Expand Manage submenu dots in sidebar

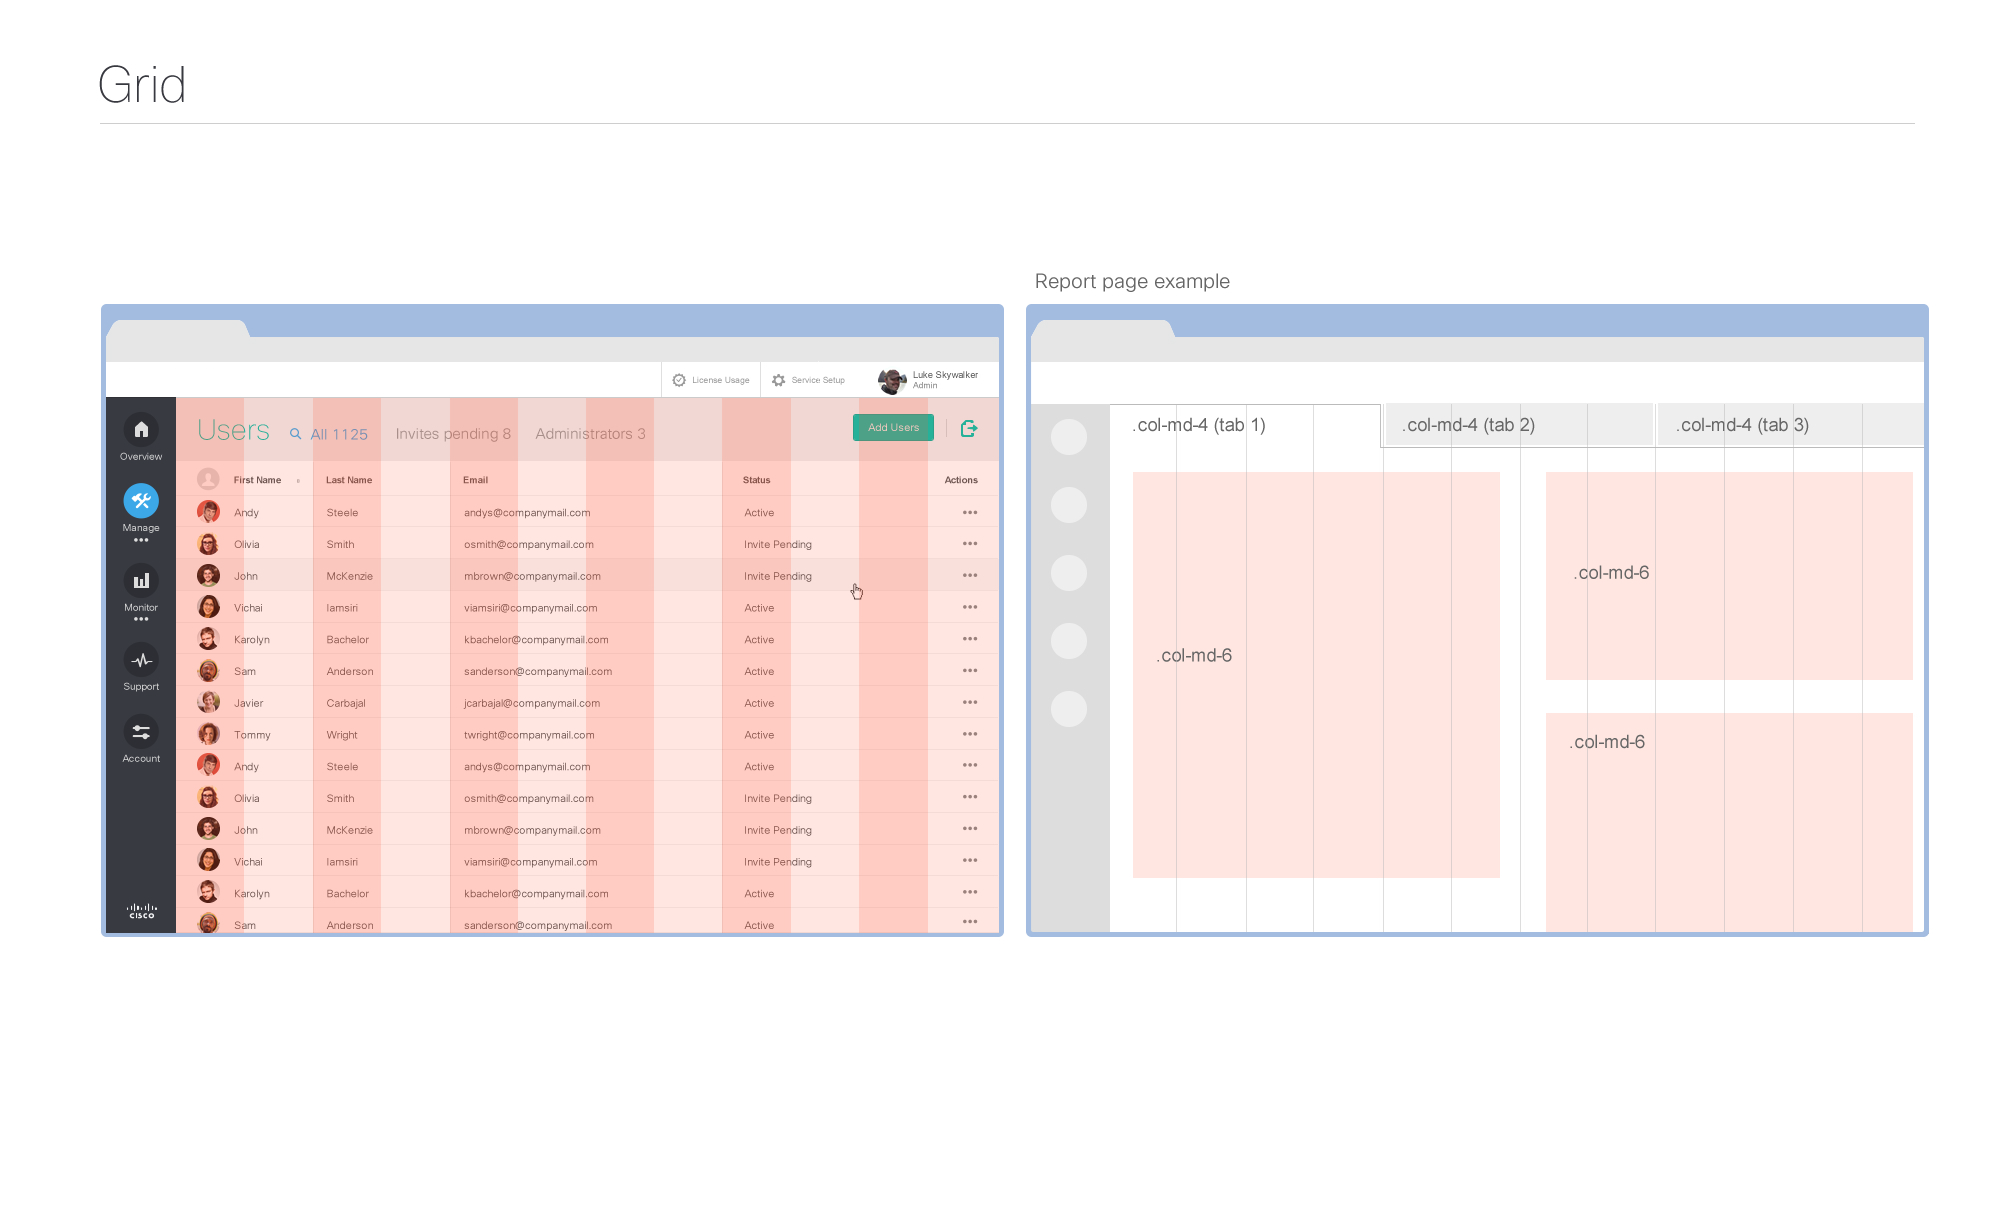pos(141,540)
